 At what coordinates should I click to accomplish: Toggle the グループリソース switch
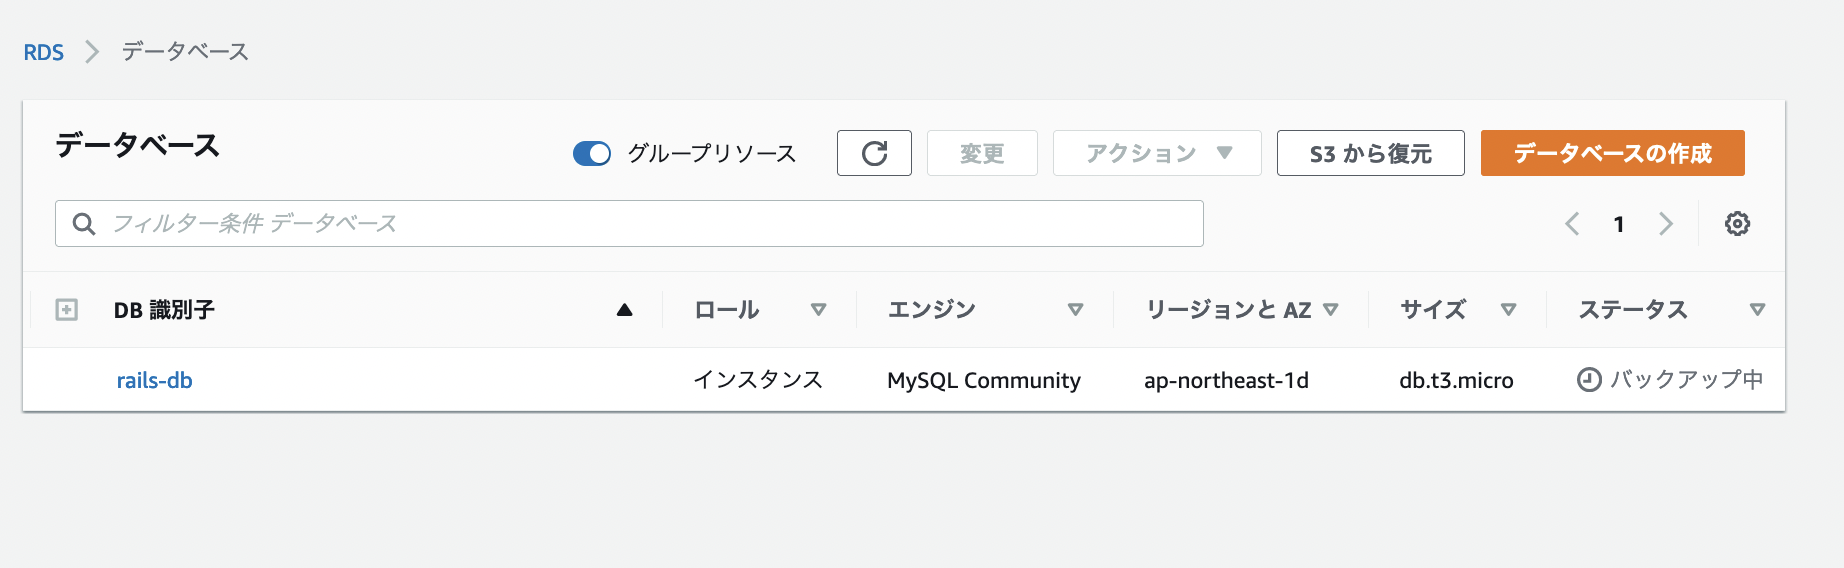click(x=592, y=153)
